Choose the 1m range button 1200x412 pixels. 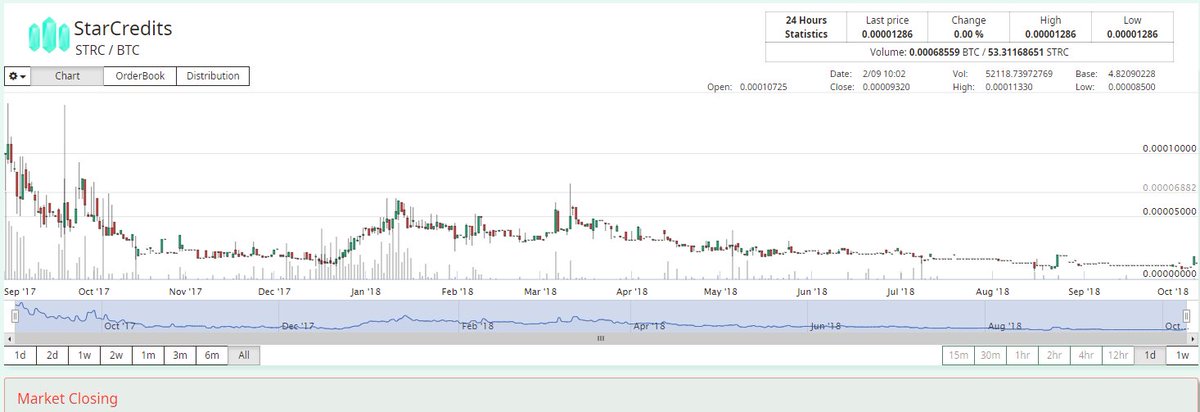click(147, 355)
